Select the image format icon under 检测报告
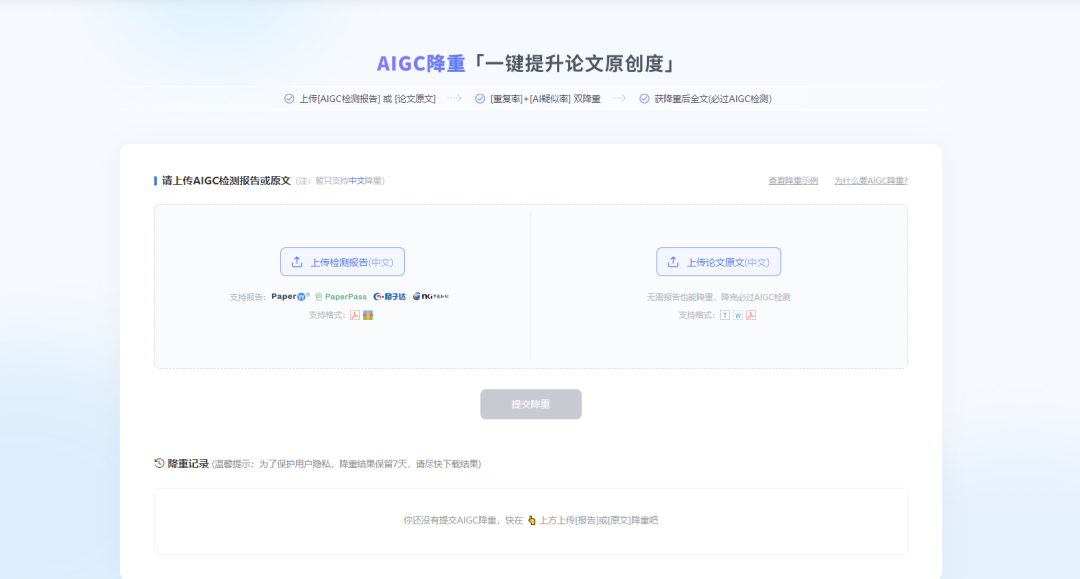 pos(368,315)
